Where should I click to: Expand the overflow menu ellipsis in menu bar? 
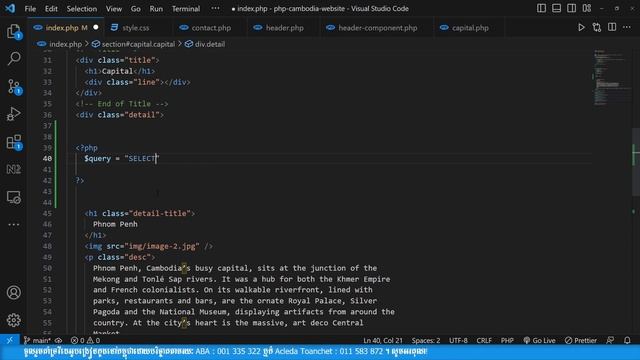[215, 9]
